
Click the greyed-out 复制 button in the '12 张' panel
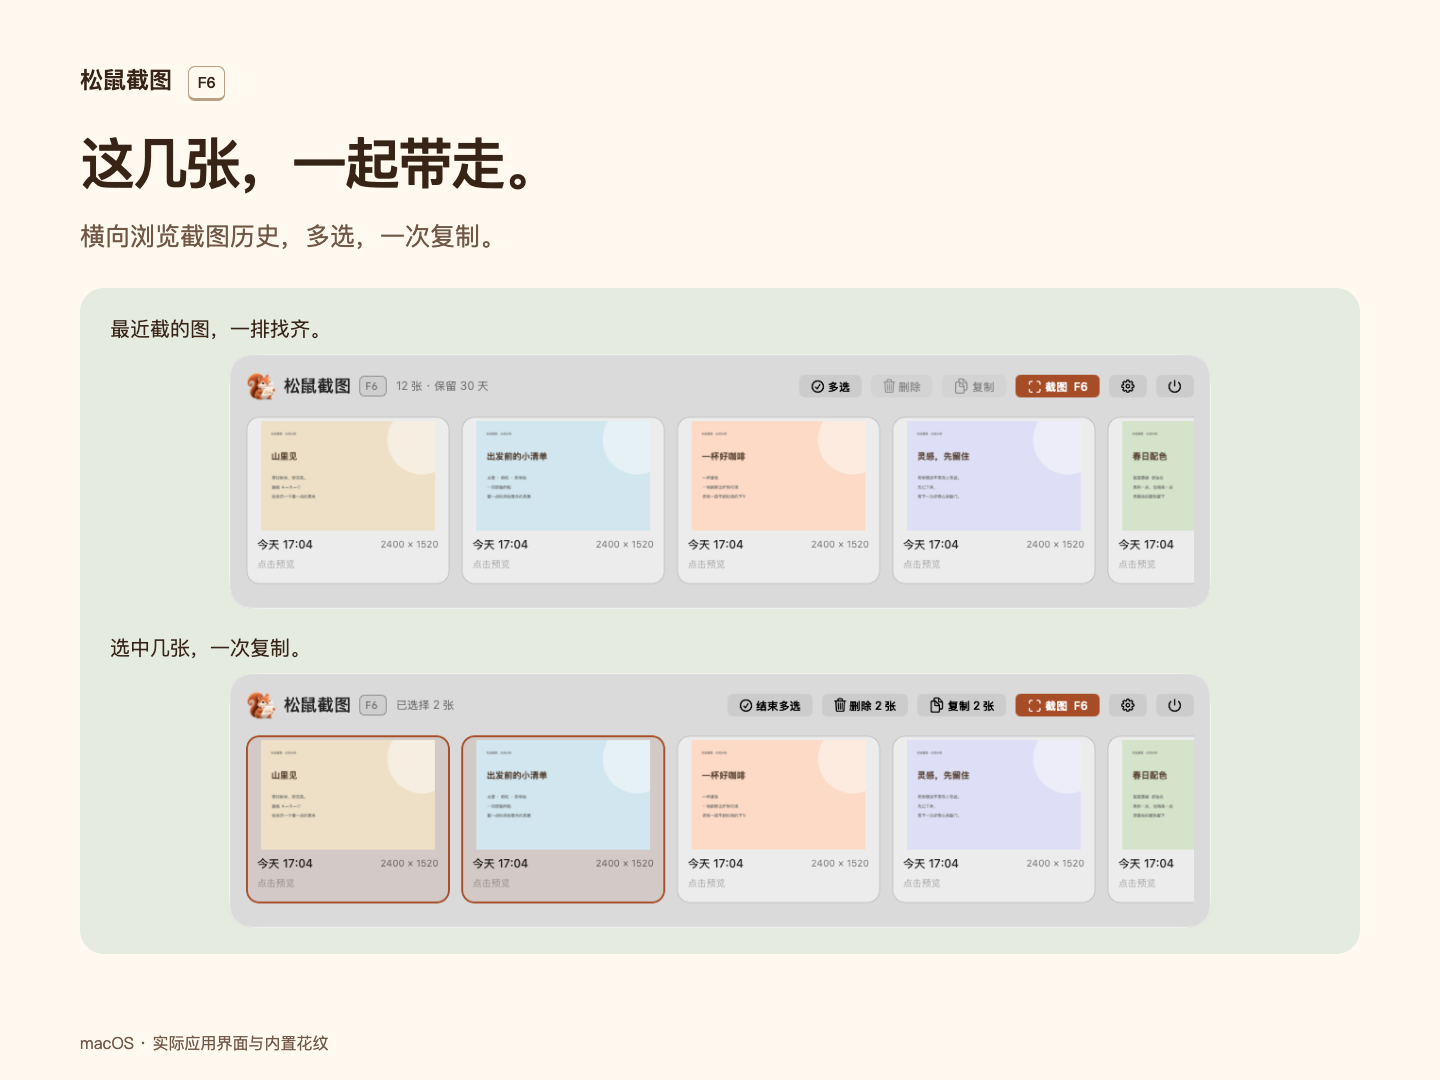[974, 386]
